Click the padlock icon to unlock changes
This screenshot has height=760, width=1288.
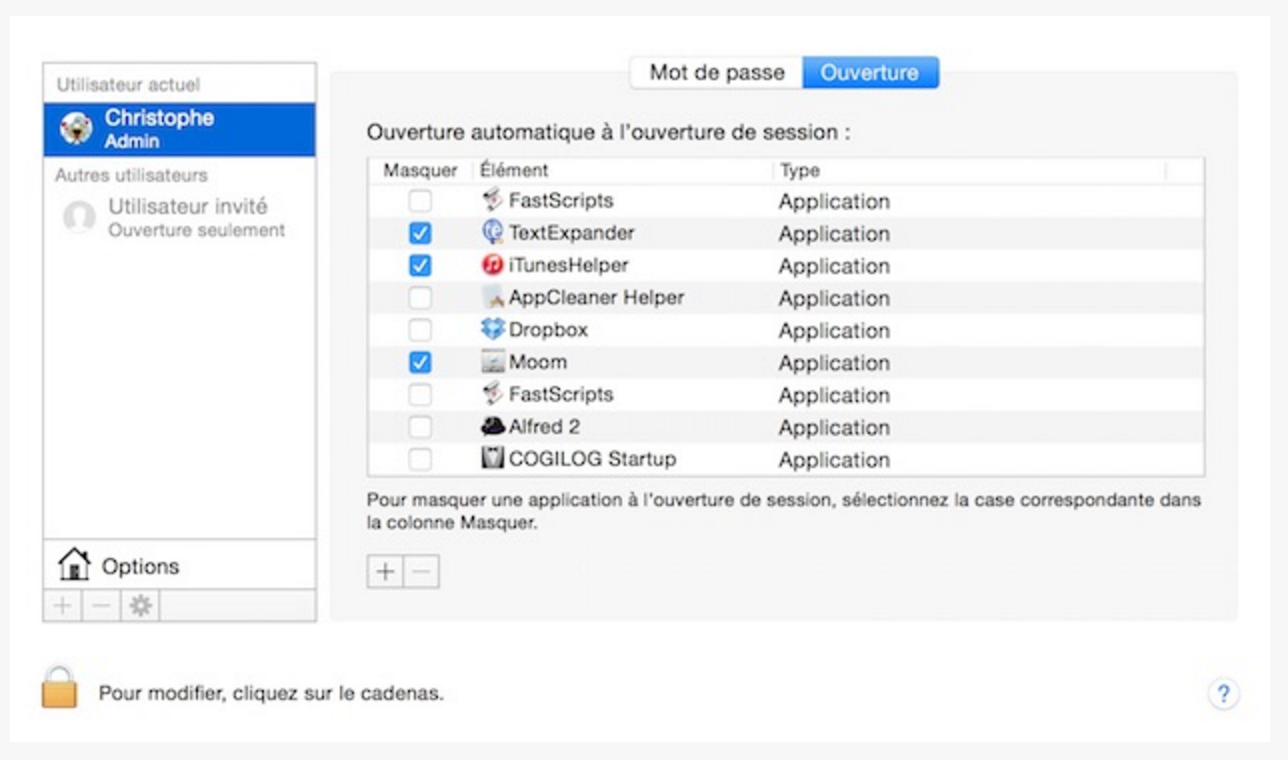pyautogui.click(x=59, y=688)
